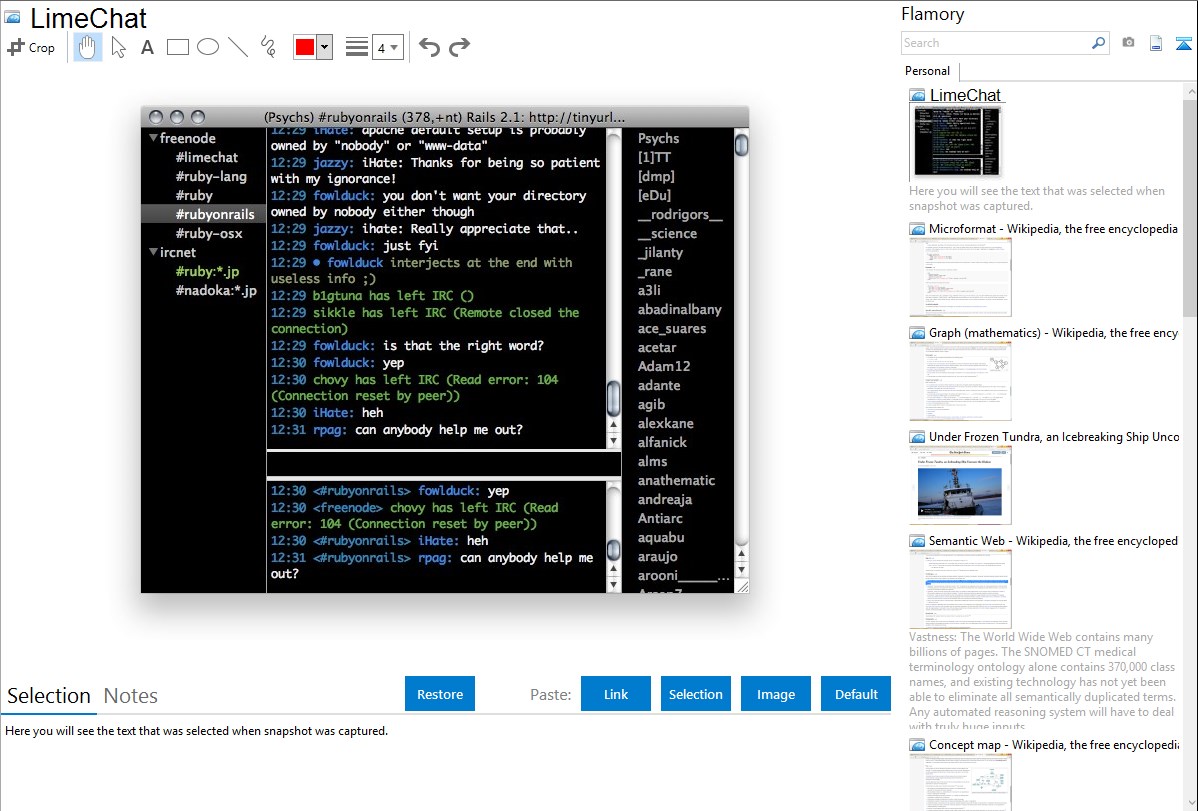Click the camera snapshot icon
The height and width of the screenshot is (811, 1198).
click(1128, 43)
